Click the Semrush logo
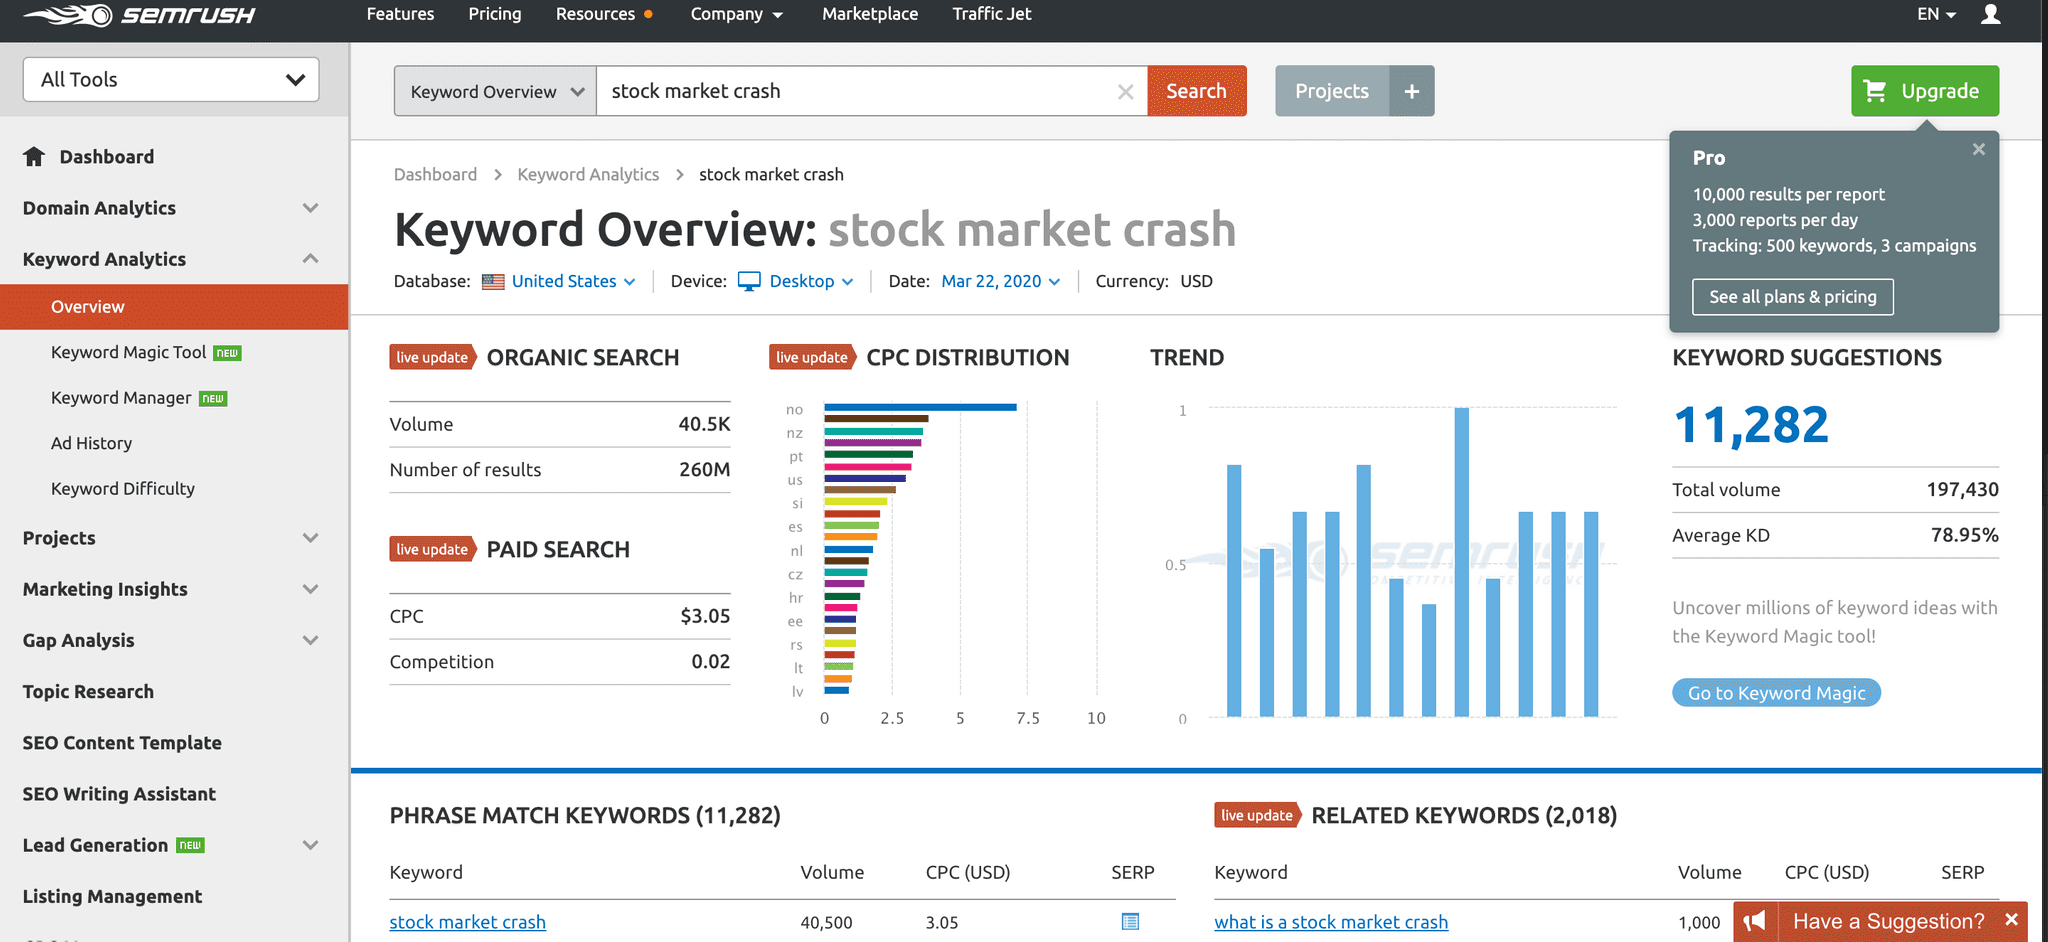Viewport: 2048px width, 942px height. (x=139, y=15)
